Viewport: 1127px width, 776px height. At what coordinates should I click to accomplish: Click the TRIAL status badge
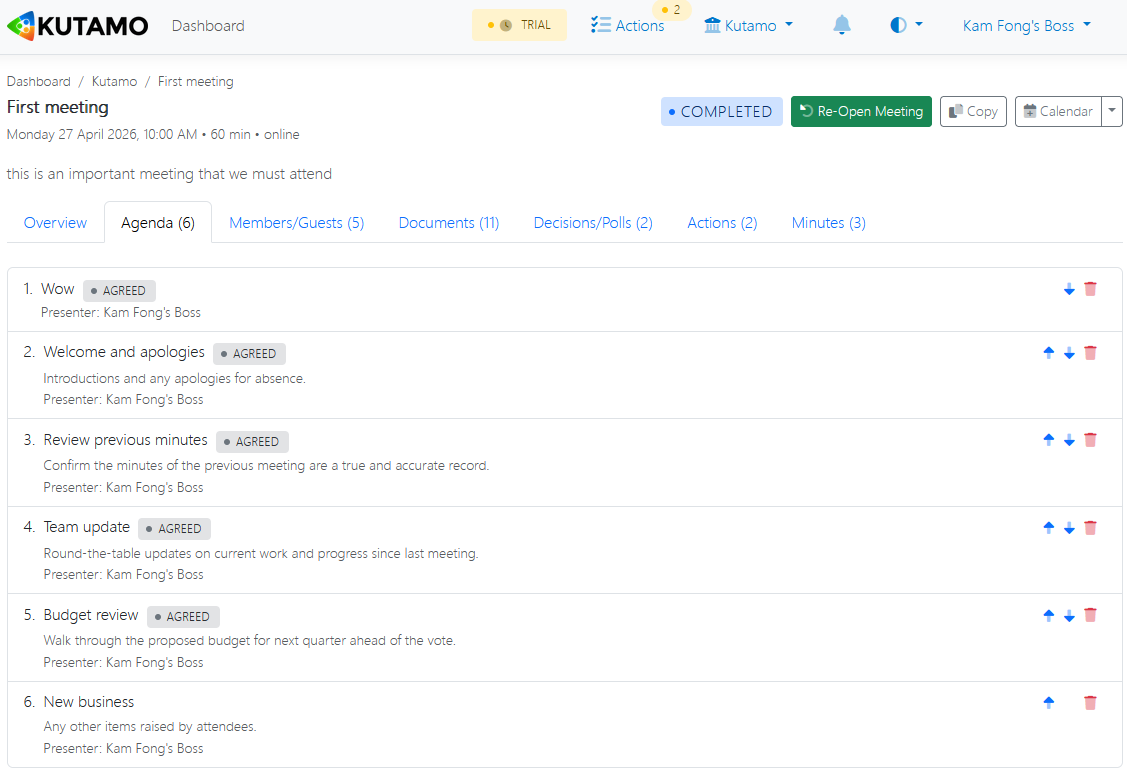519,25
